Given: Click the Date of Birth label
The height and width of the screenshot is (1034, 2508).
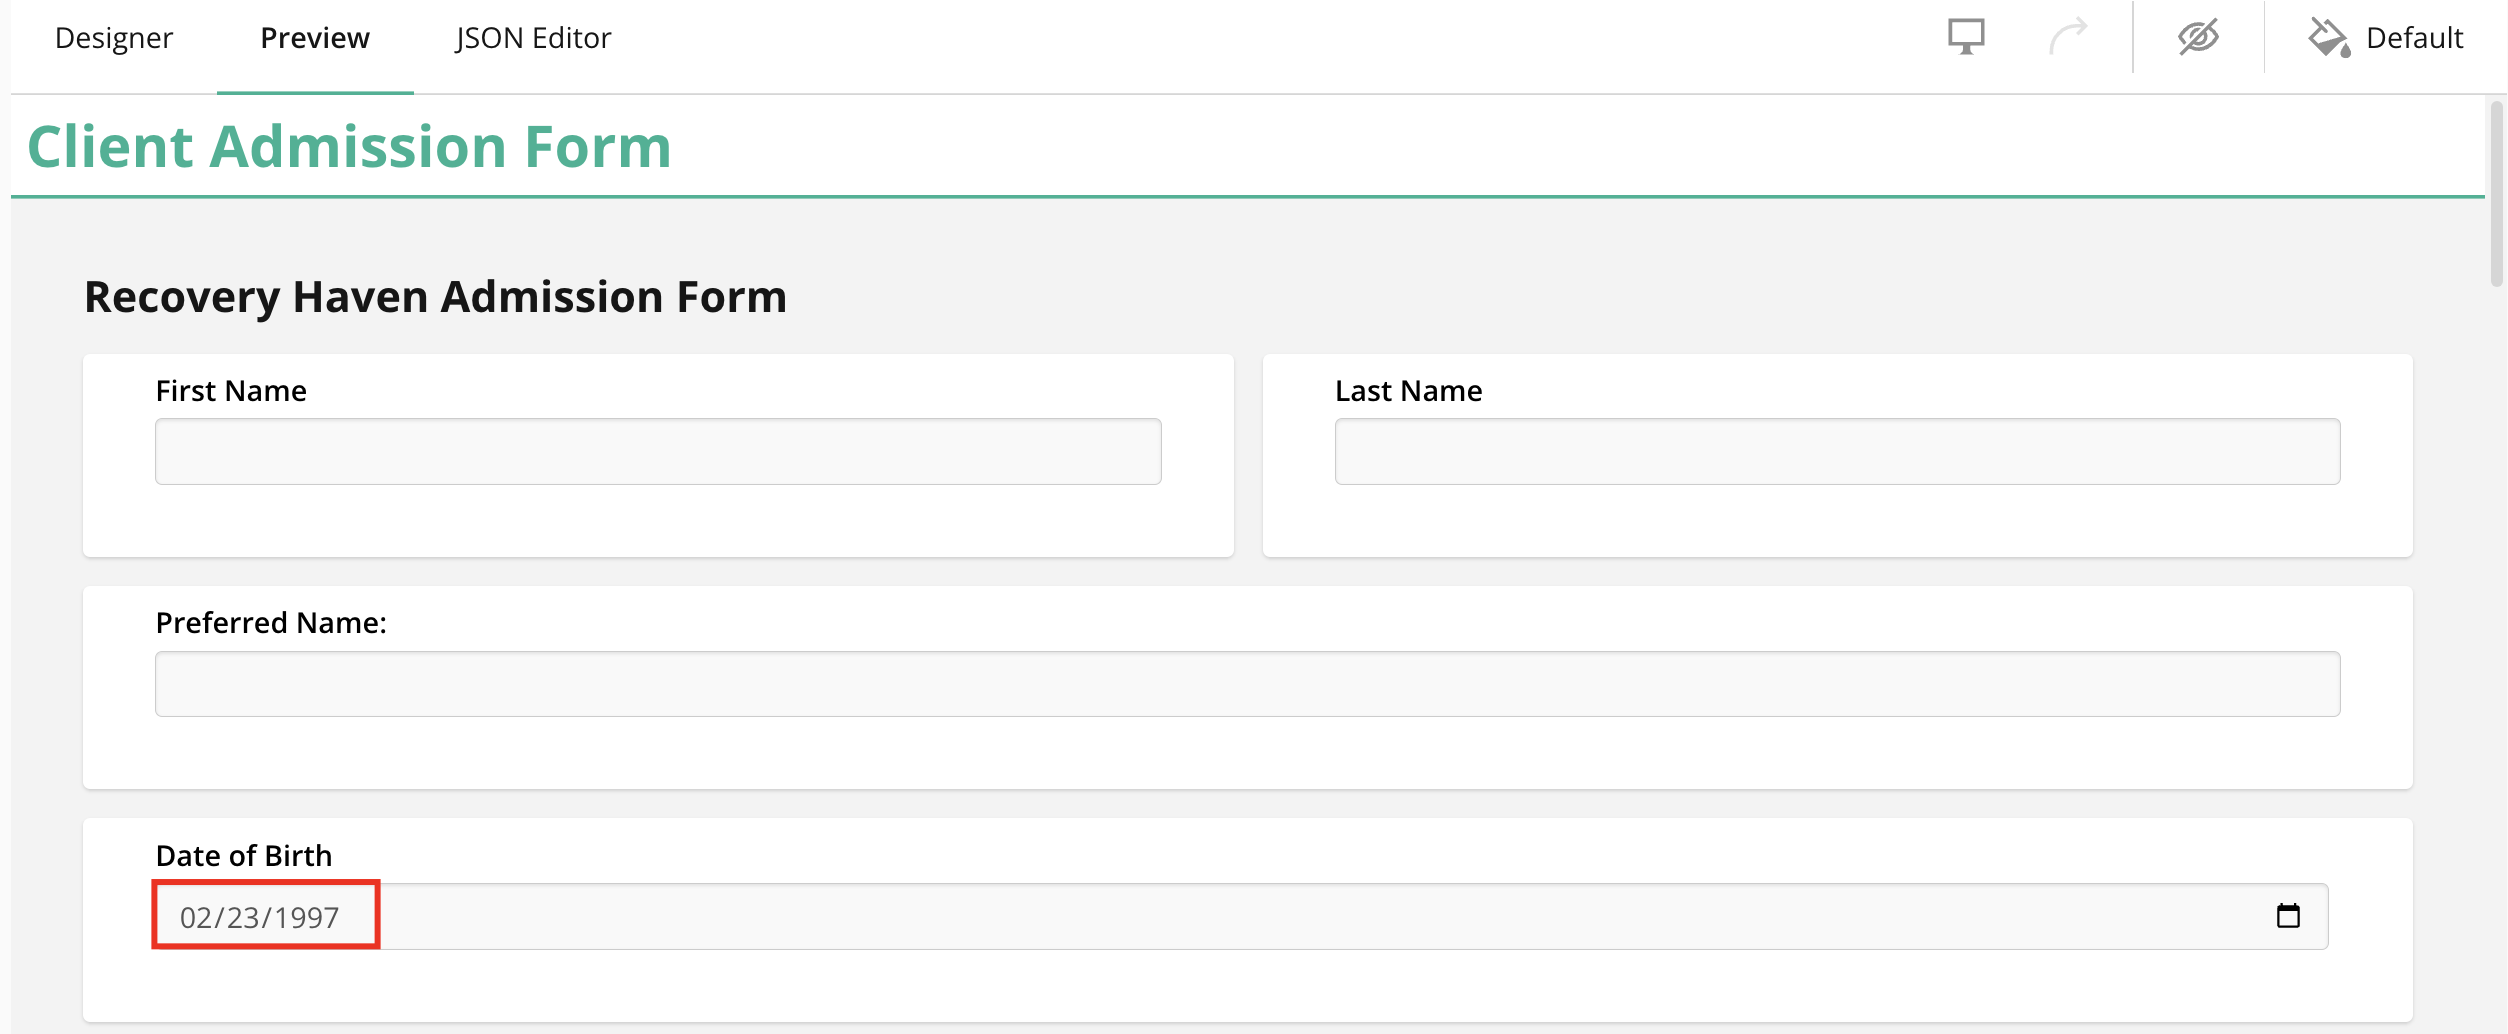Looking at the screenshot, I should tap(244, 856).
